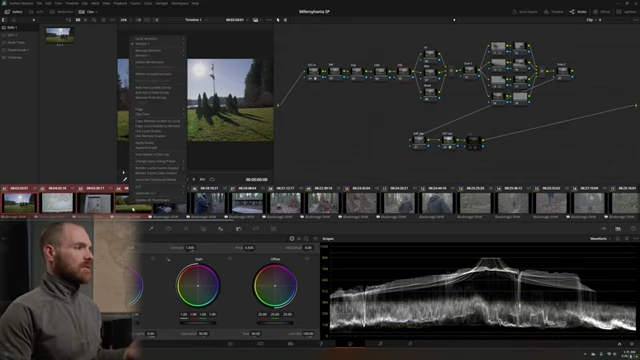Open the viewer zoom percentage dropdown
Image resolution: width=640 pixels, height=360 pixels.
click(125, 20)
